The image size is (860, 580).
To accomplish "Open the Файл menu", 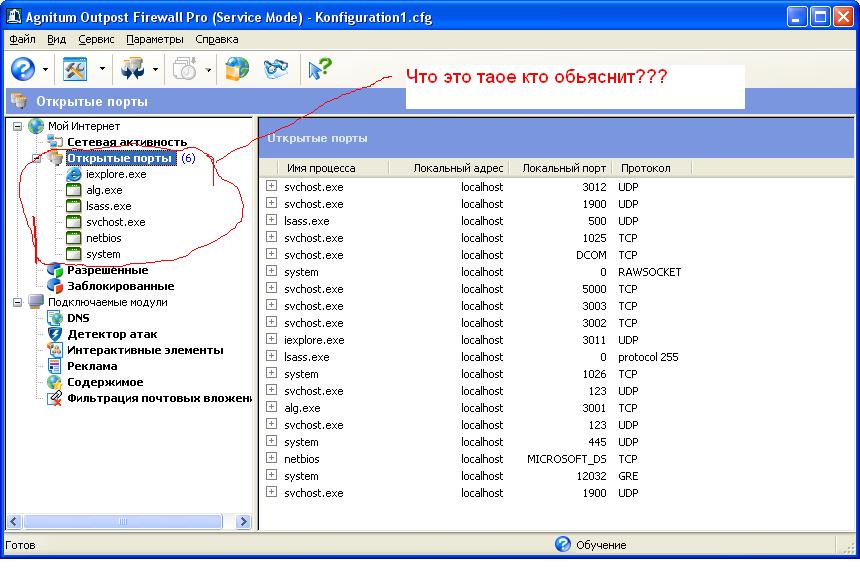I will [x=22, y=40].
